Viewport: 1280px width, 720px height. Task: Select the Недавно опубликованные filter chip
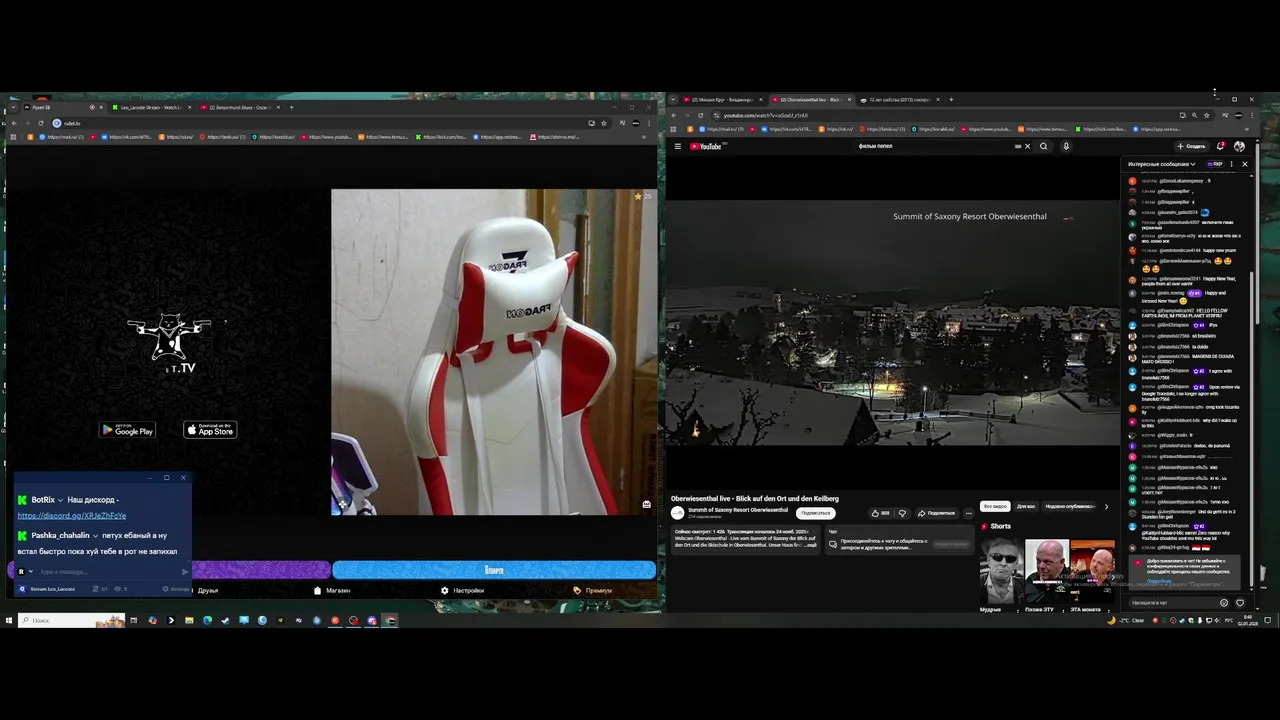tap(1069, 506)
